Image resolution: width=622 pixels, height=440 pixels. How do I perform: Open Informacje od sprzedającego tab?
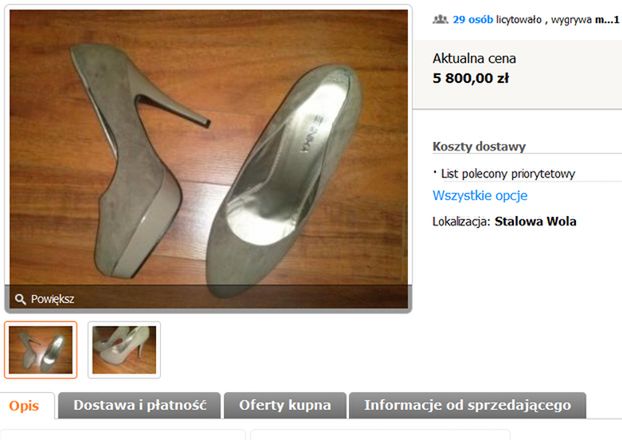click(467, 405)
